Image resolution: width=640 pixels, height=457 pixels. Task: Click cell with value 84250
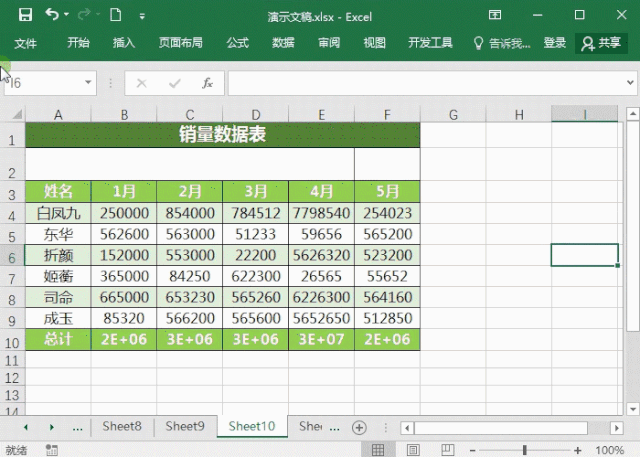pyautogui.click(x=190, y=277)
